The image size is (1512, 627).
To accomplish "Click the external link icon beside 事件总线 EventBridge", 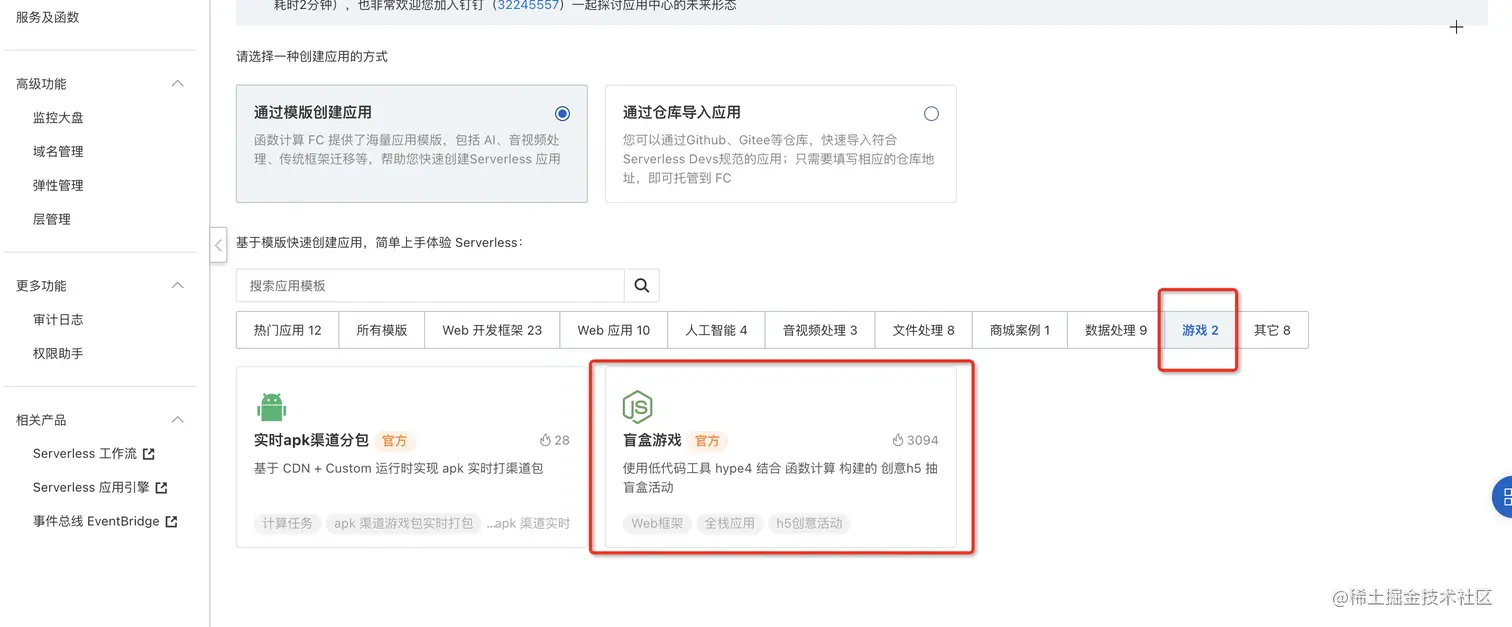I will point(171,522).
